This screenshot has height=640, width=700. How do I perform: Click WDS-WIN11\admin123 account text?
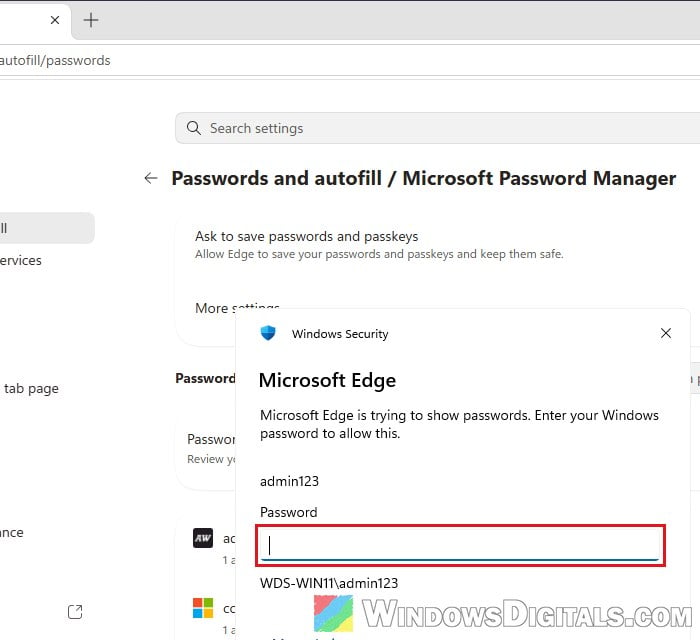(x=329, y=583)
